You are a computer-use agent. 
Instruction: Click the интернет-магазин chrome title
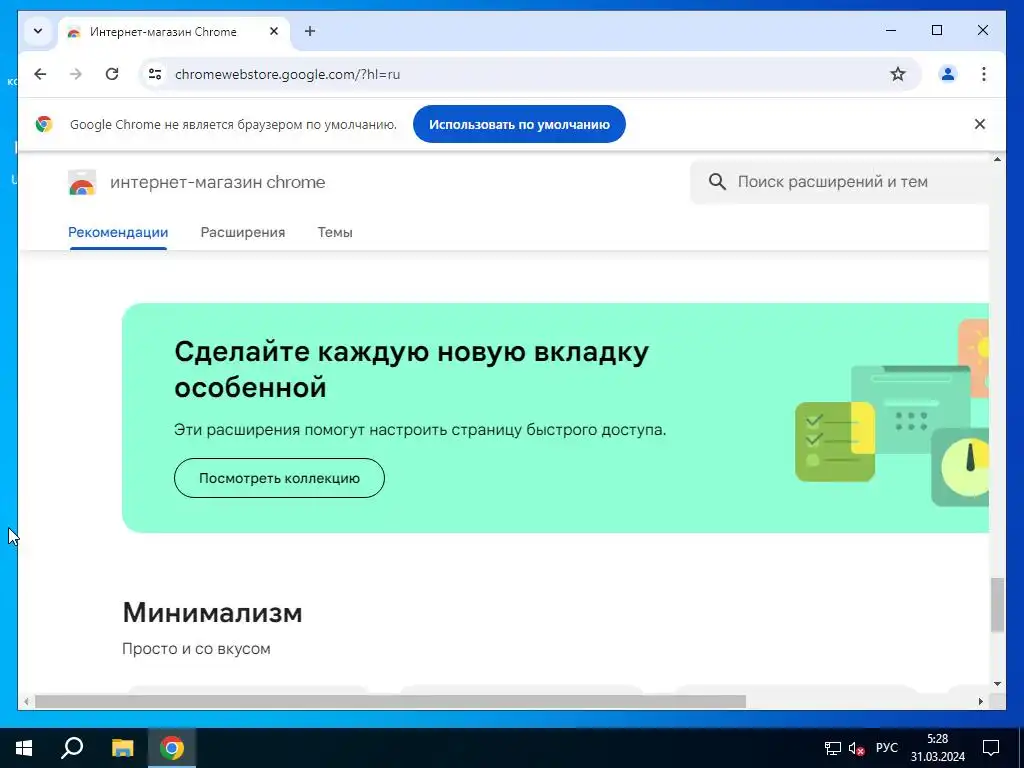(x=217, y=182)
